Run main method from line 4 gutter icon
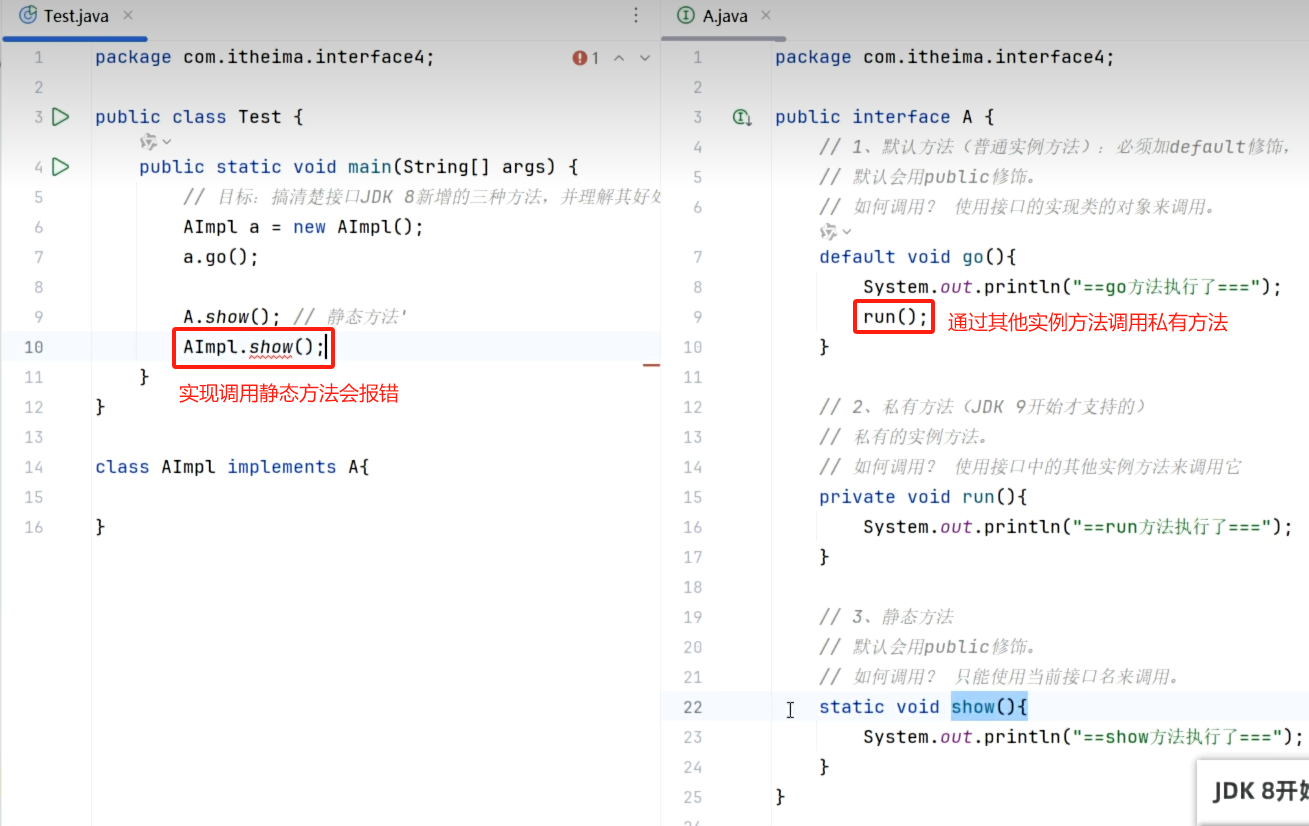 60,167
